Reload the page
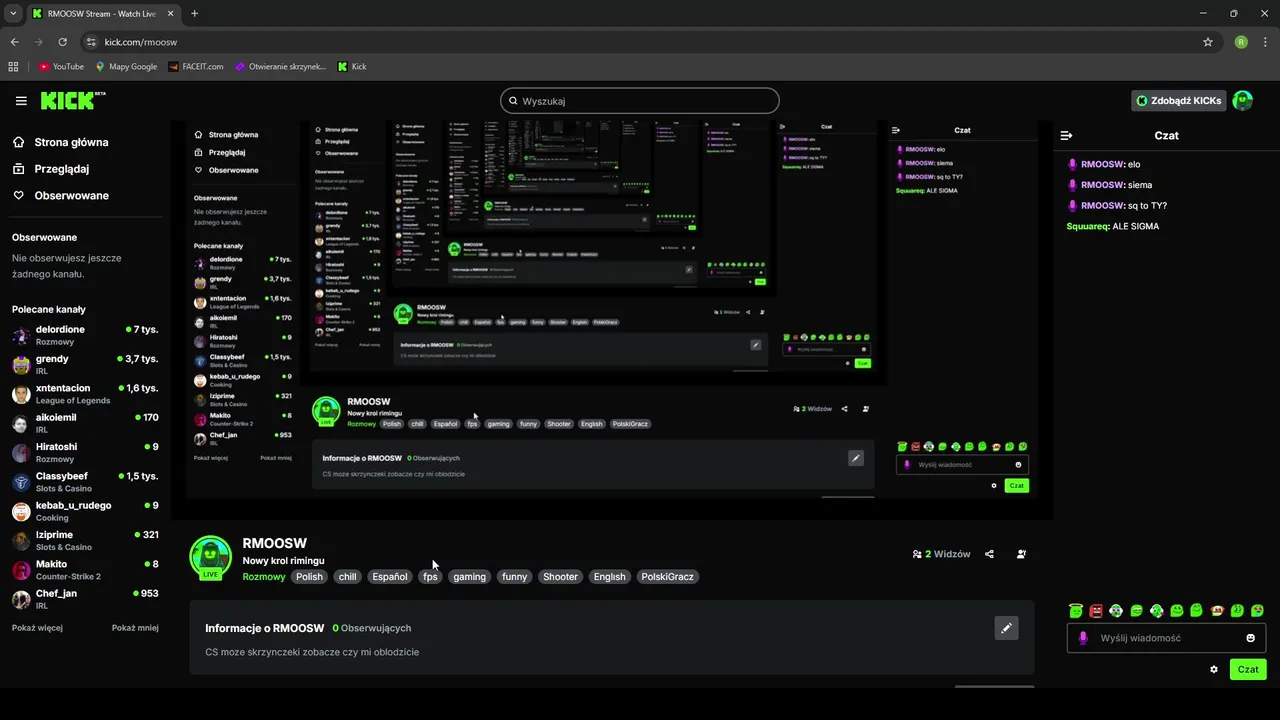The image size is (1280, 720). pos(62,42)
